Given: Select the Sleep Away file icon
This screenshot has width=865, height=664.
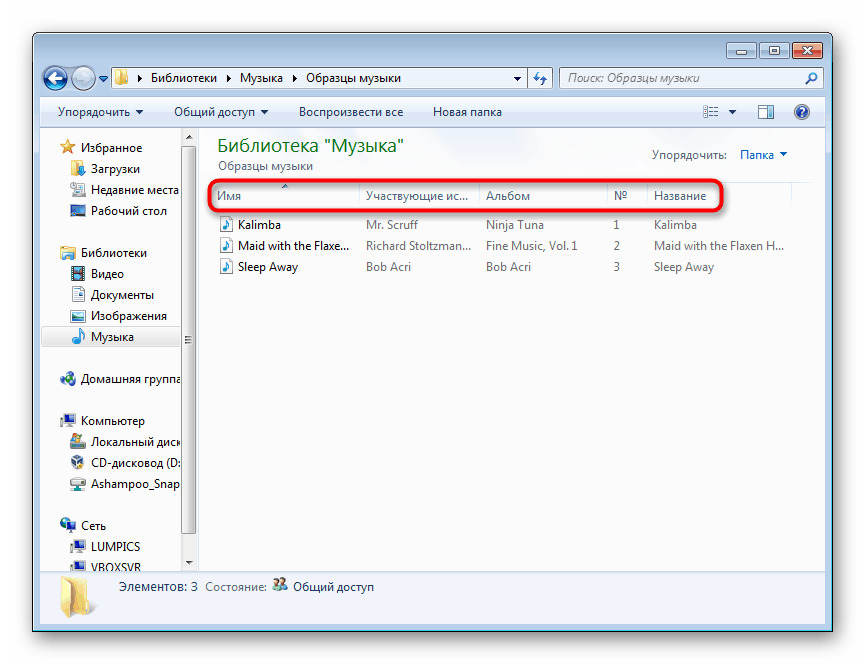Looking at the screenshot, I should coord(226,266).
